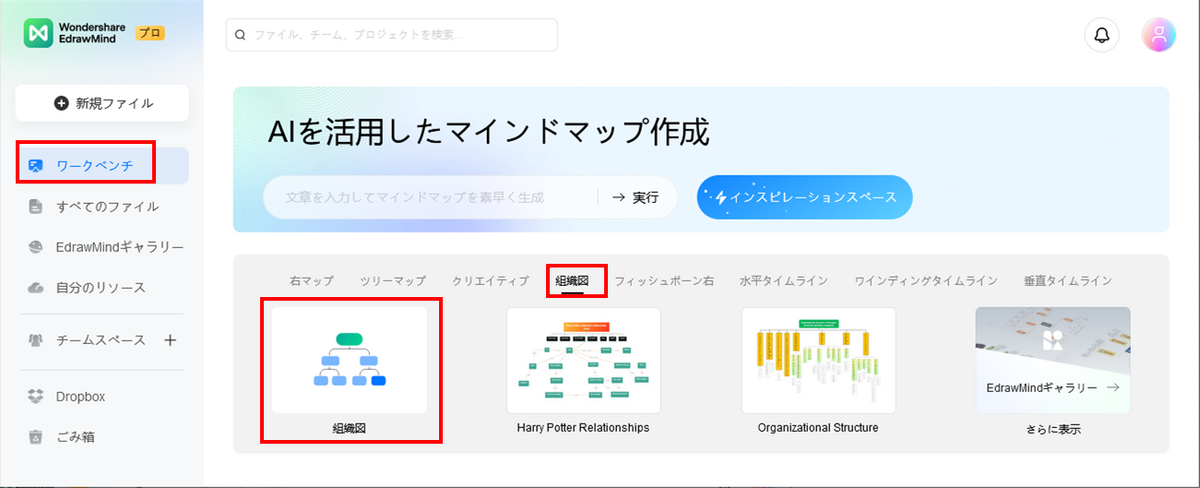Switch to the 組織図 tab

pos(572,281)
